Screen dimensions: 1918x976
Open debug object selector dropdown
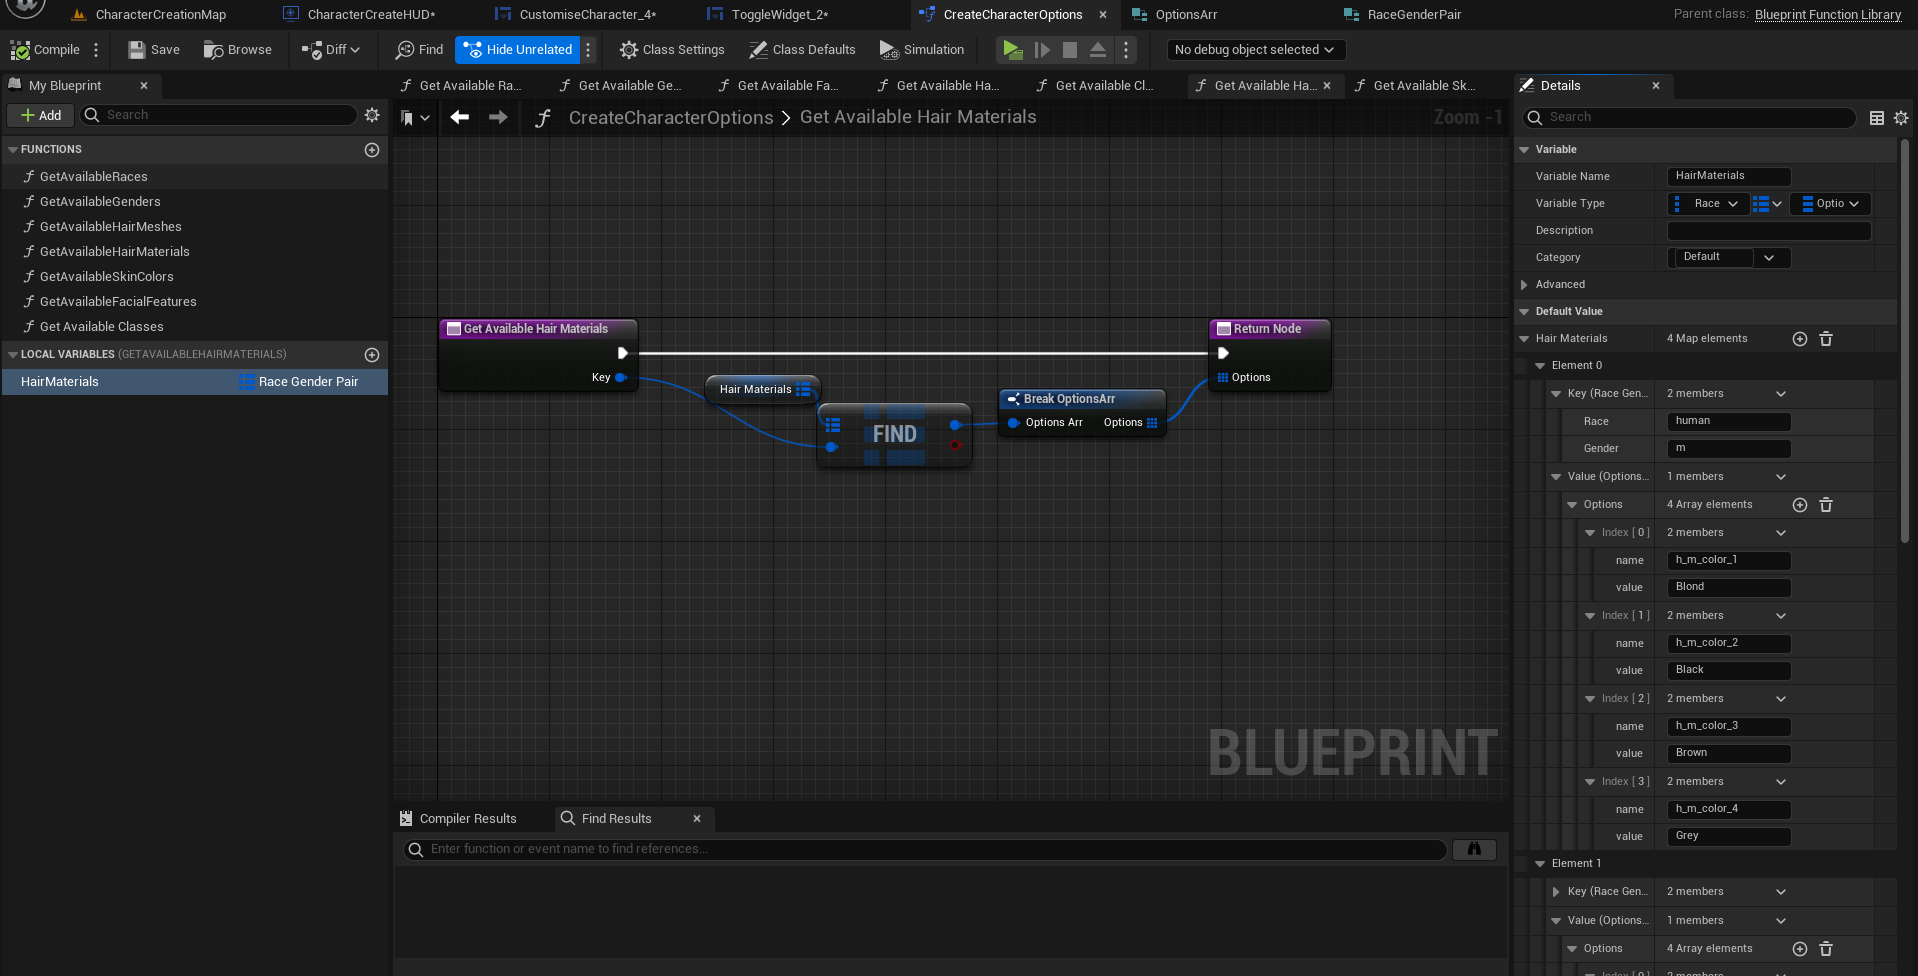pyautogui.click(x=1255, y=50)
